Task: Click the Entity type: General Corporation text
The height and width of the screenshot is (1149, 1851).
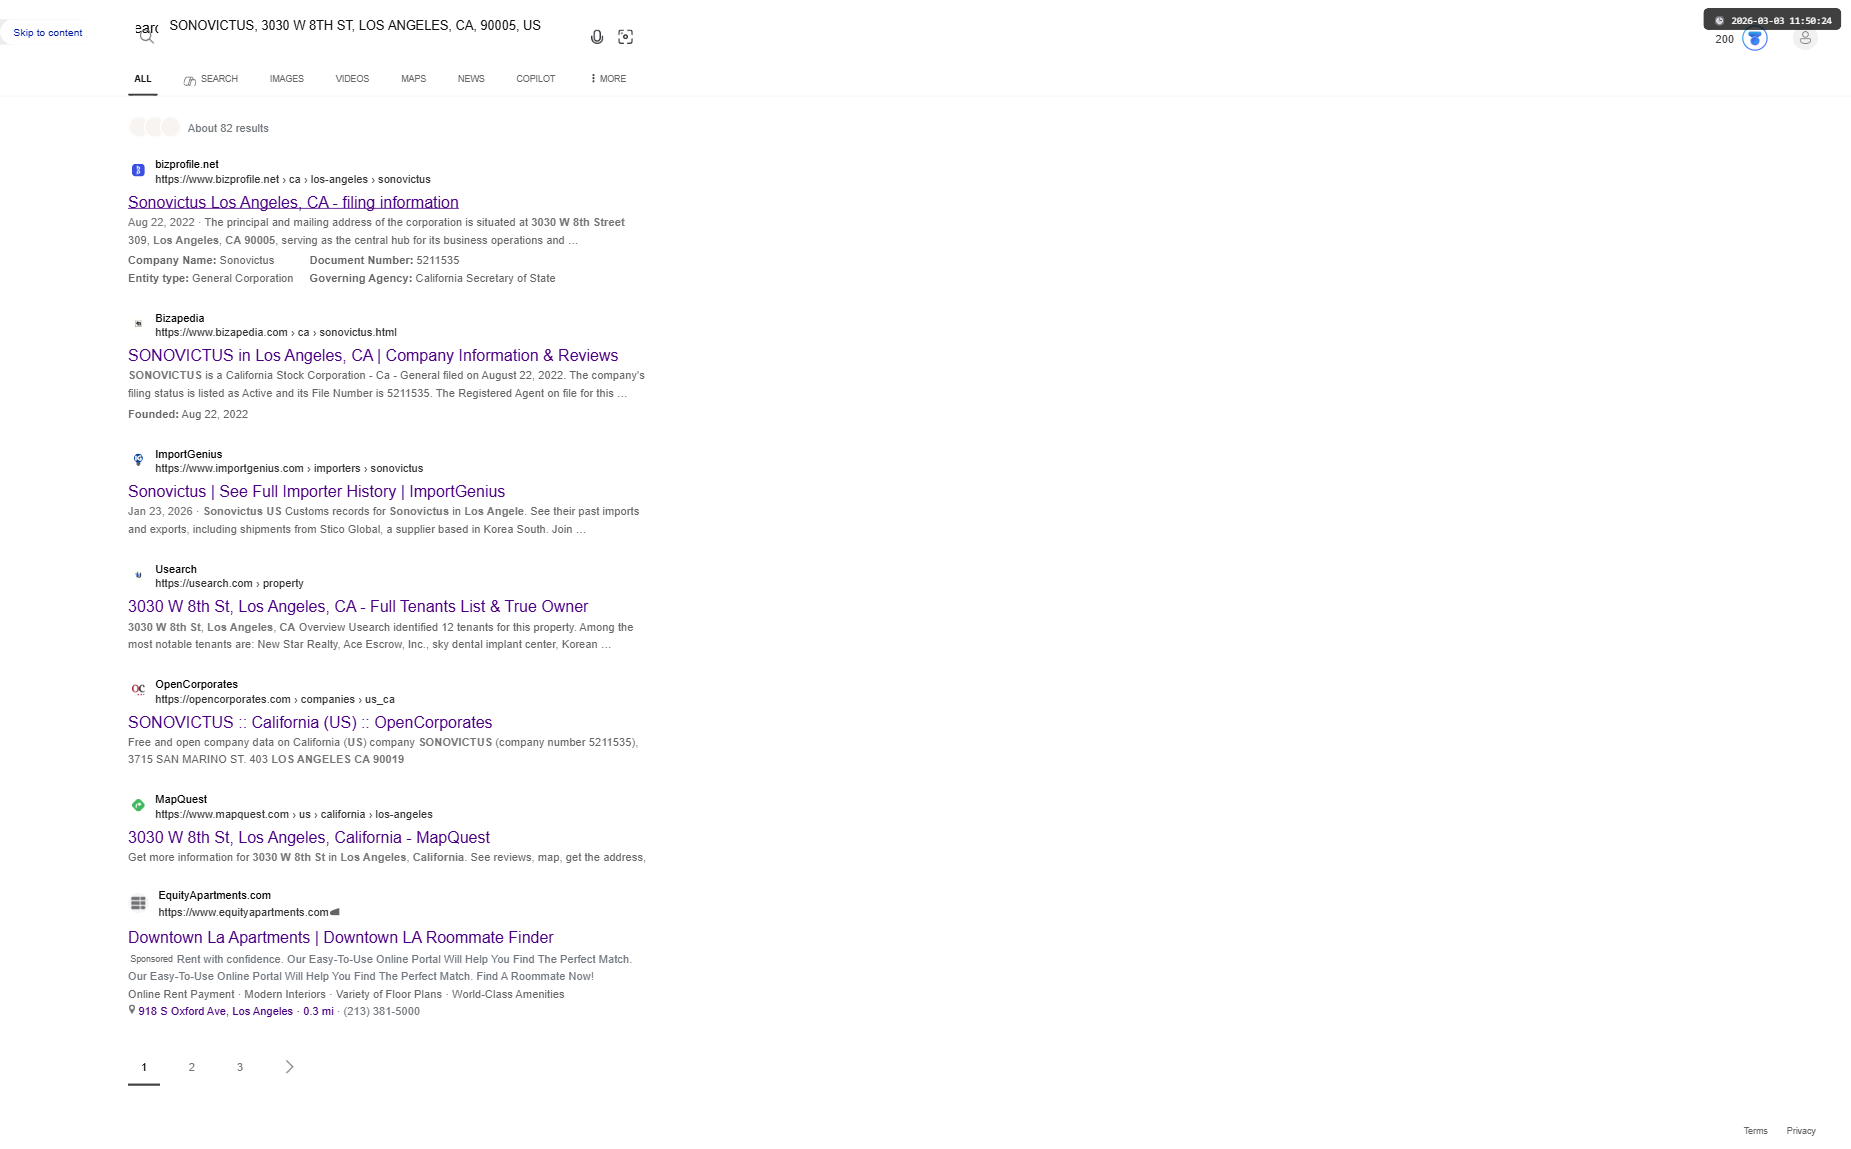Action: (211, 279)
